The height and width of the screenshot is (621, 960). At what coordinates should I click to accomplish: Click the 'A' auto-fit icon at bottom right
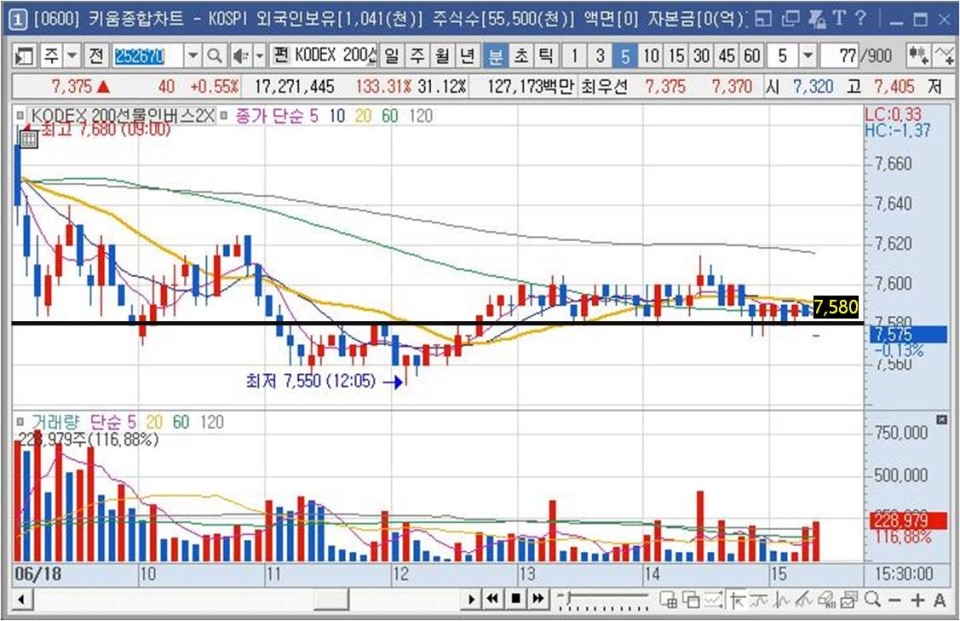coord(939,599)
